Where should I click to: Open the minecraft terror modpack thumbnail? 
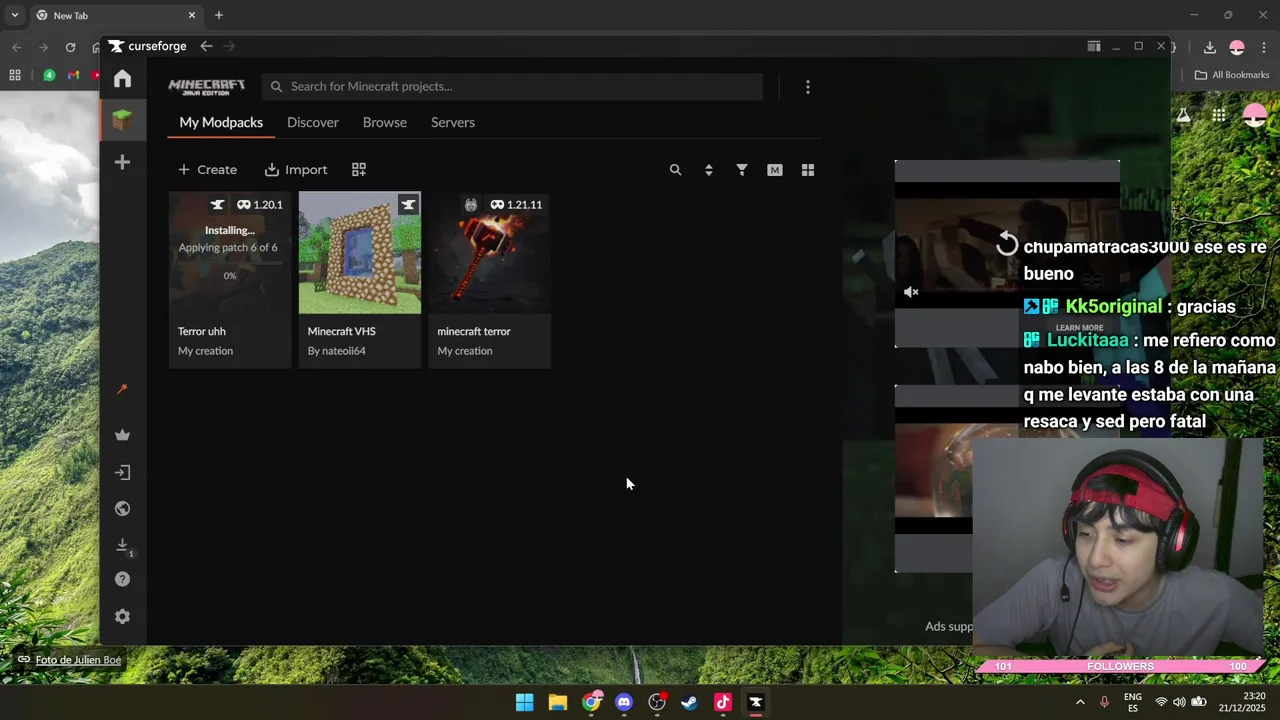(490, 253)
